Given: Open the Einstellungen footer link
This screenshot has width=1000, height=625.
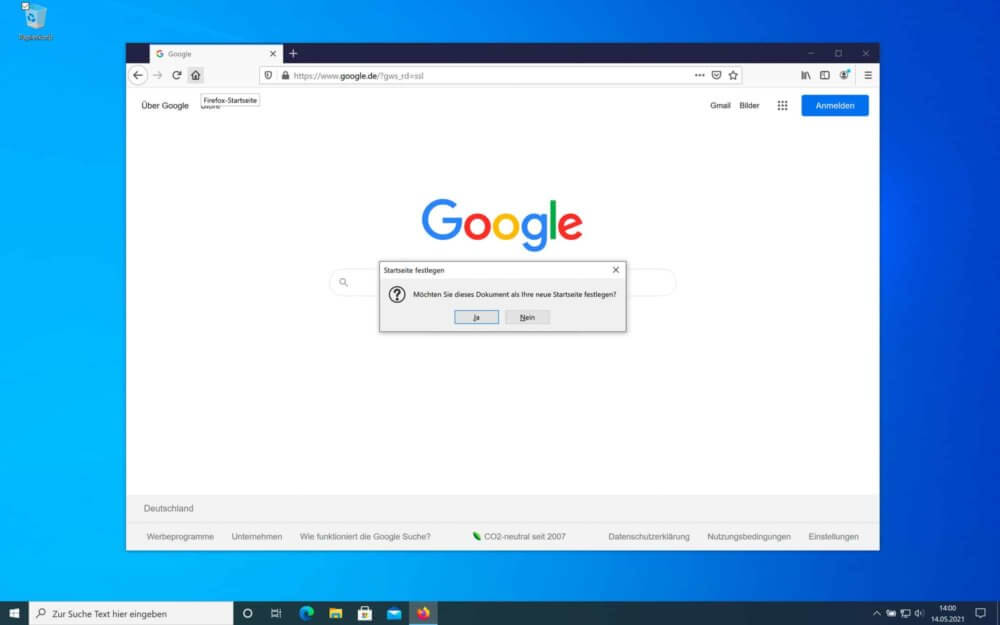Looking at the screenshot, I should point(834,536).
